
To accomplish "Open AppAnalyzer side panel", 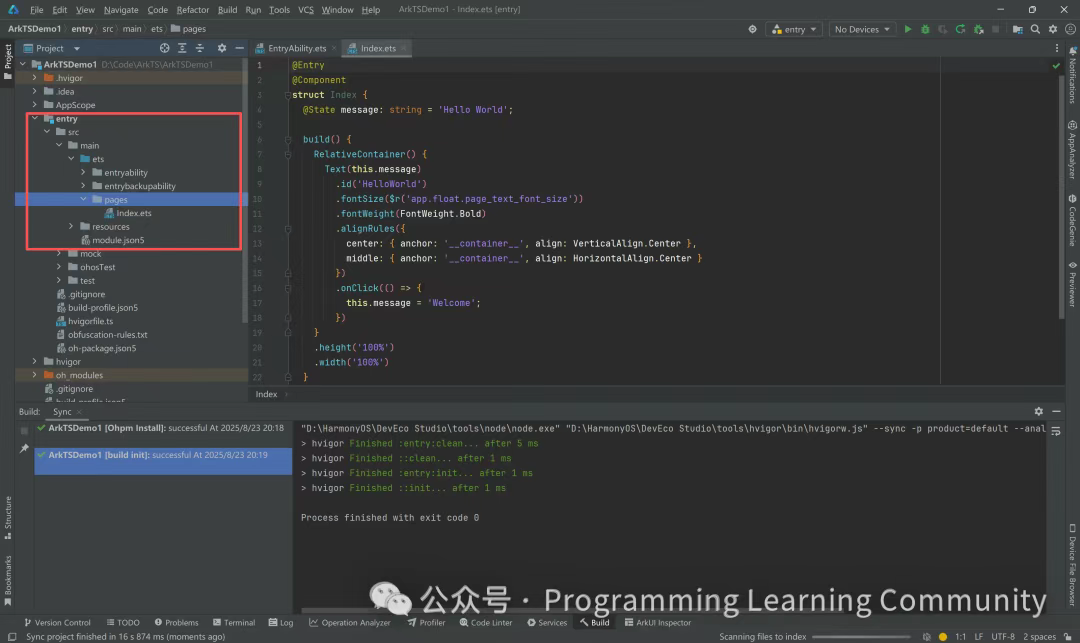I will tap(1072, 150).
